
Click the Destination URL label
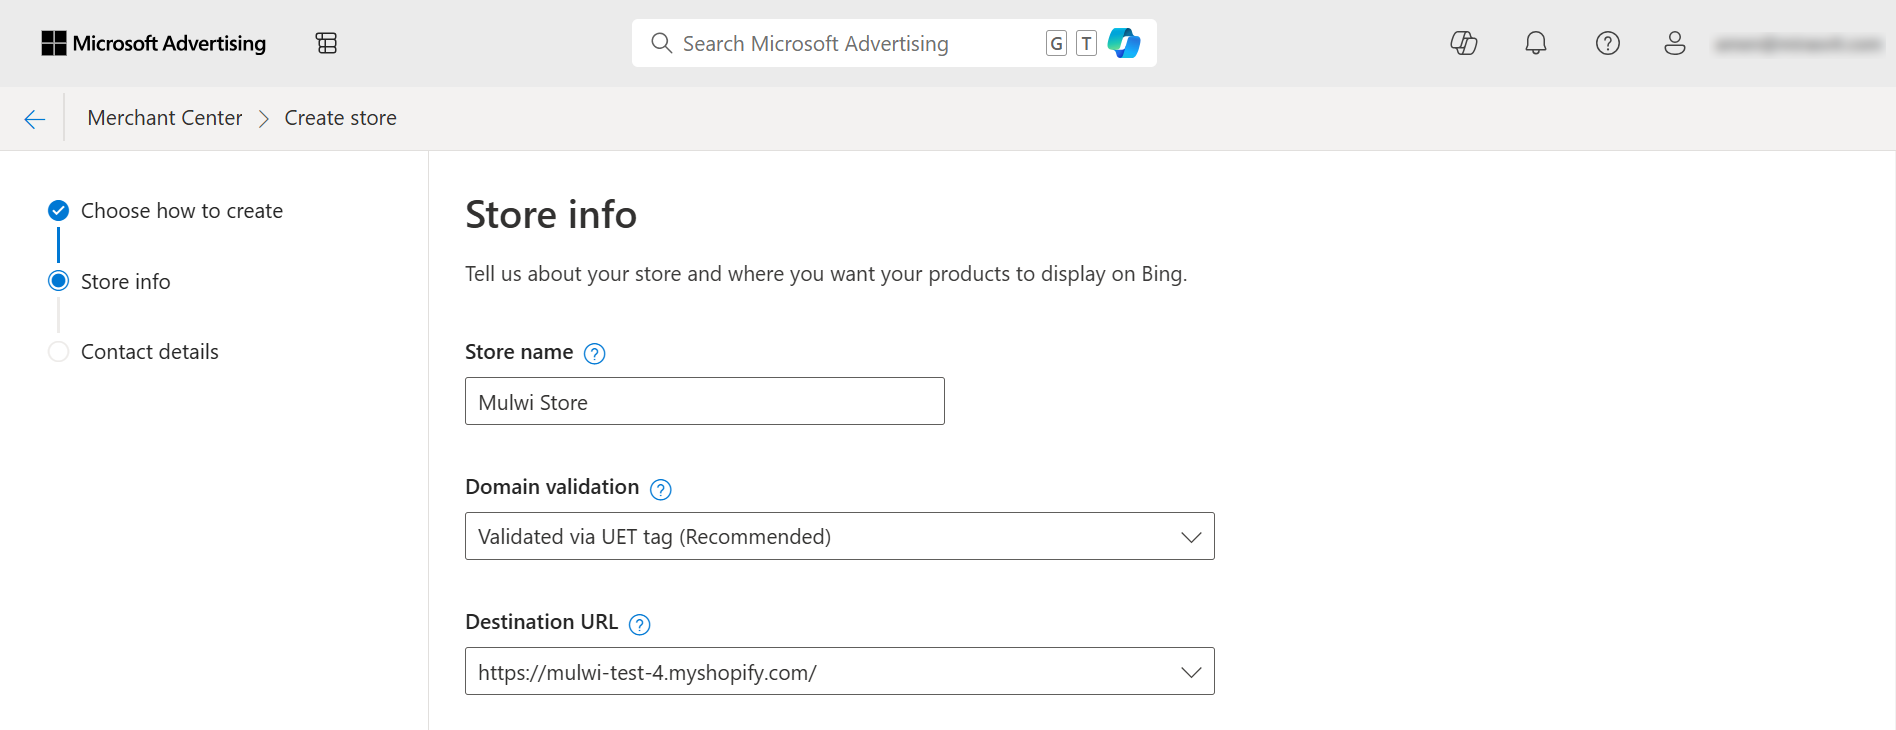tap(542, 622)
